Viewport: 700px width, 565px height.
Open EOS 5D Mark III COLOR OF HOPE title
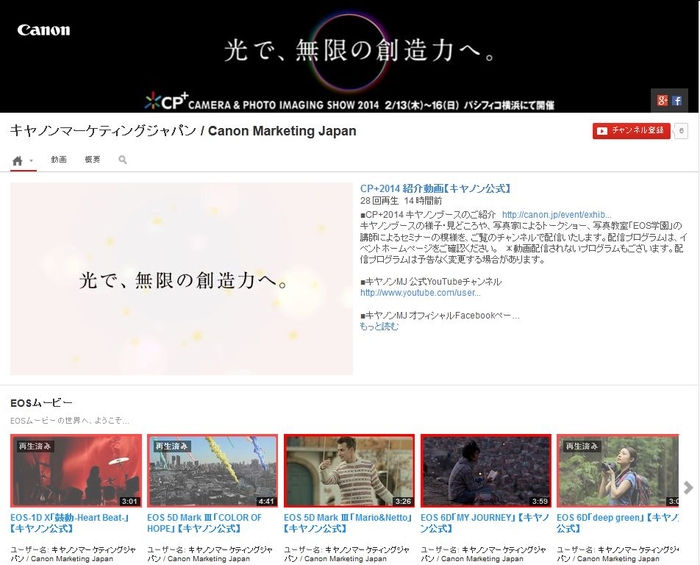[x=204, y=523]
